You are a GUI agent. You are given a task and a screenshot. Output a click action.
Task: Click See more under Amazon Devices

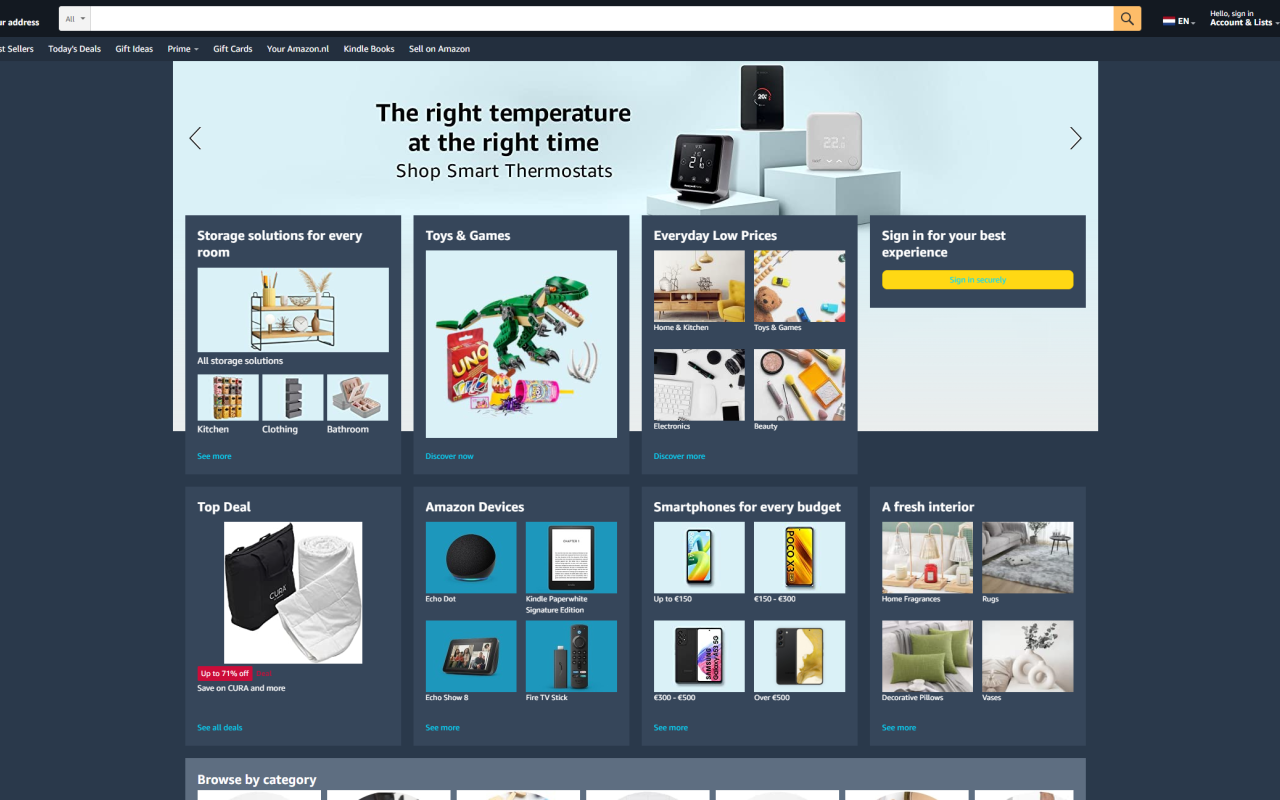click(442, 728)
